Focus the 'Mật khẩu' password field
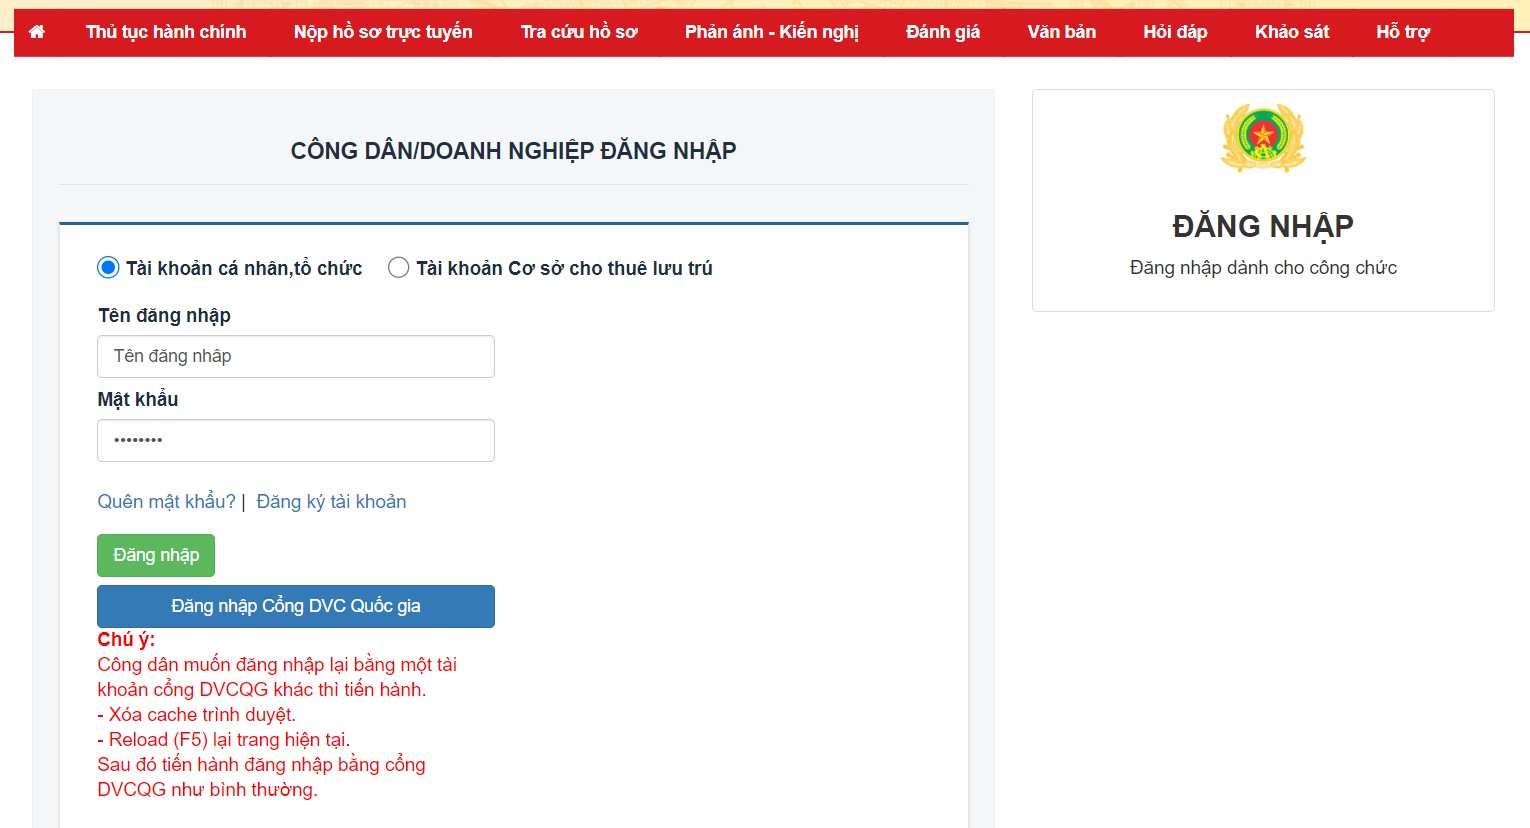 pyautogui.click(x=296, y=441)
